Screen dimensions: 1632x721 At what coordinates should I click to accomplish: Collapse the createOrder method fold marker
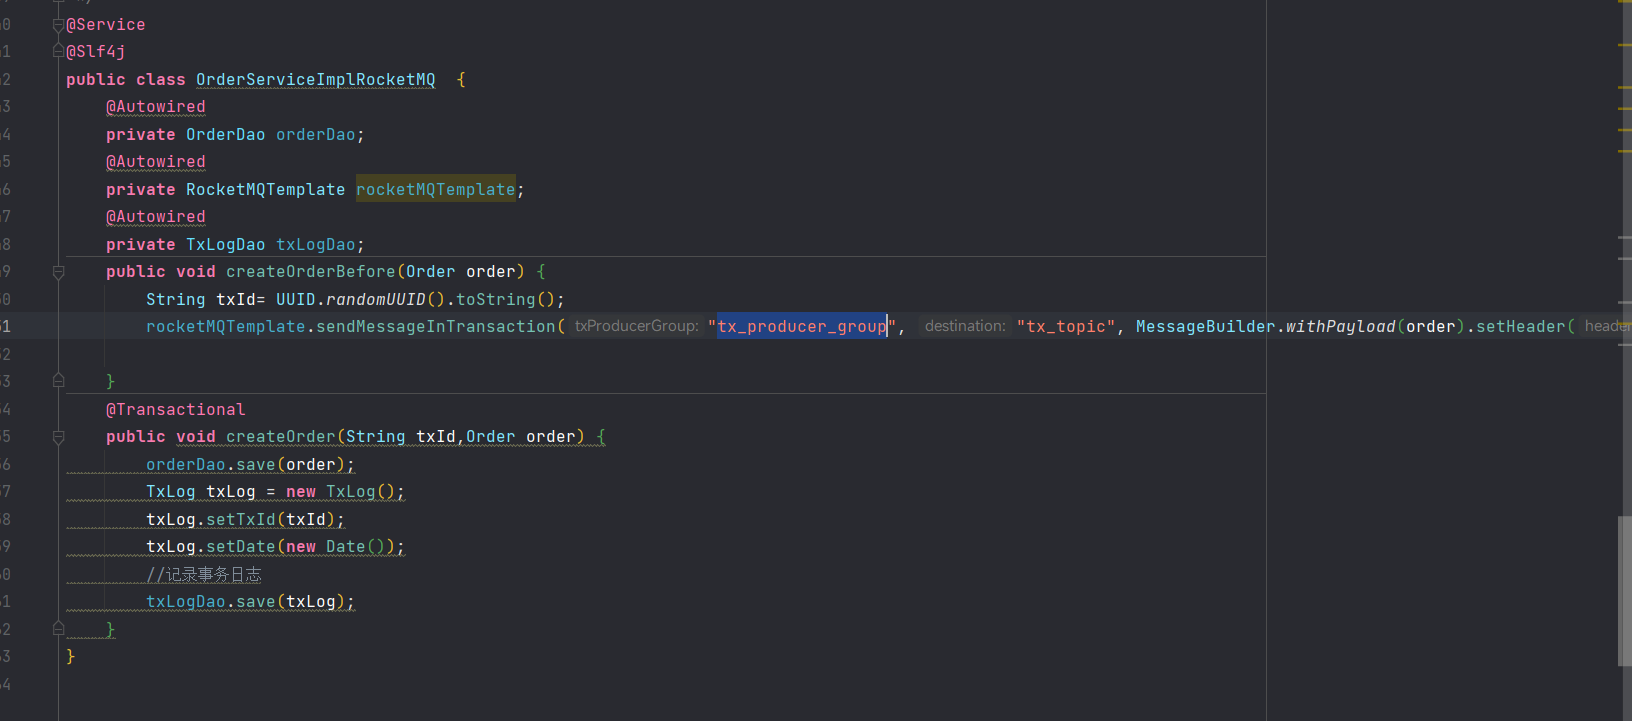tap(58, 437)
